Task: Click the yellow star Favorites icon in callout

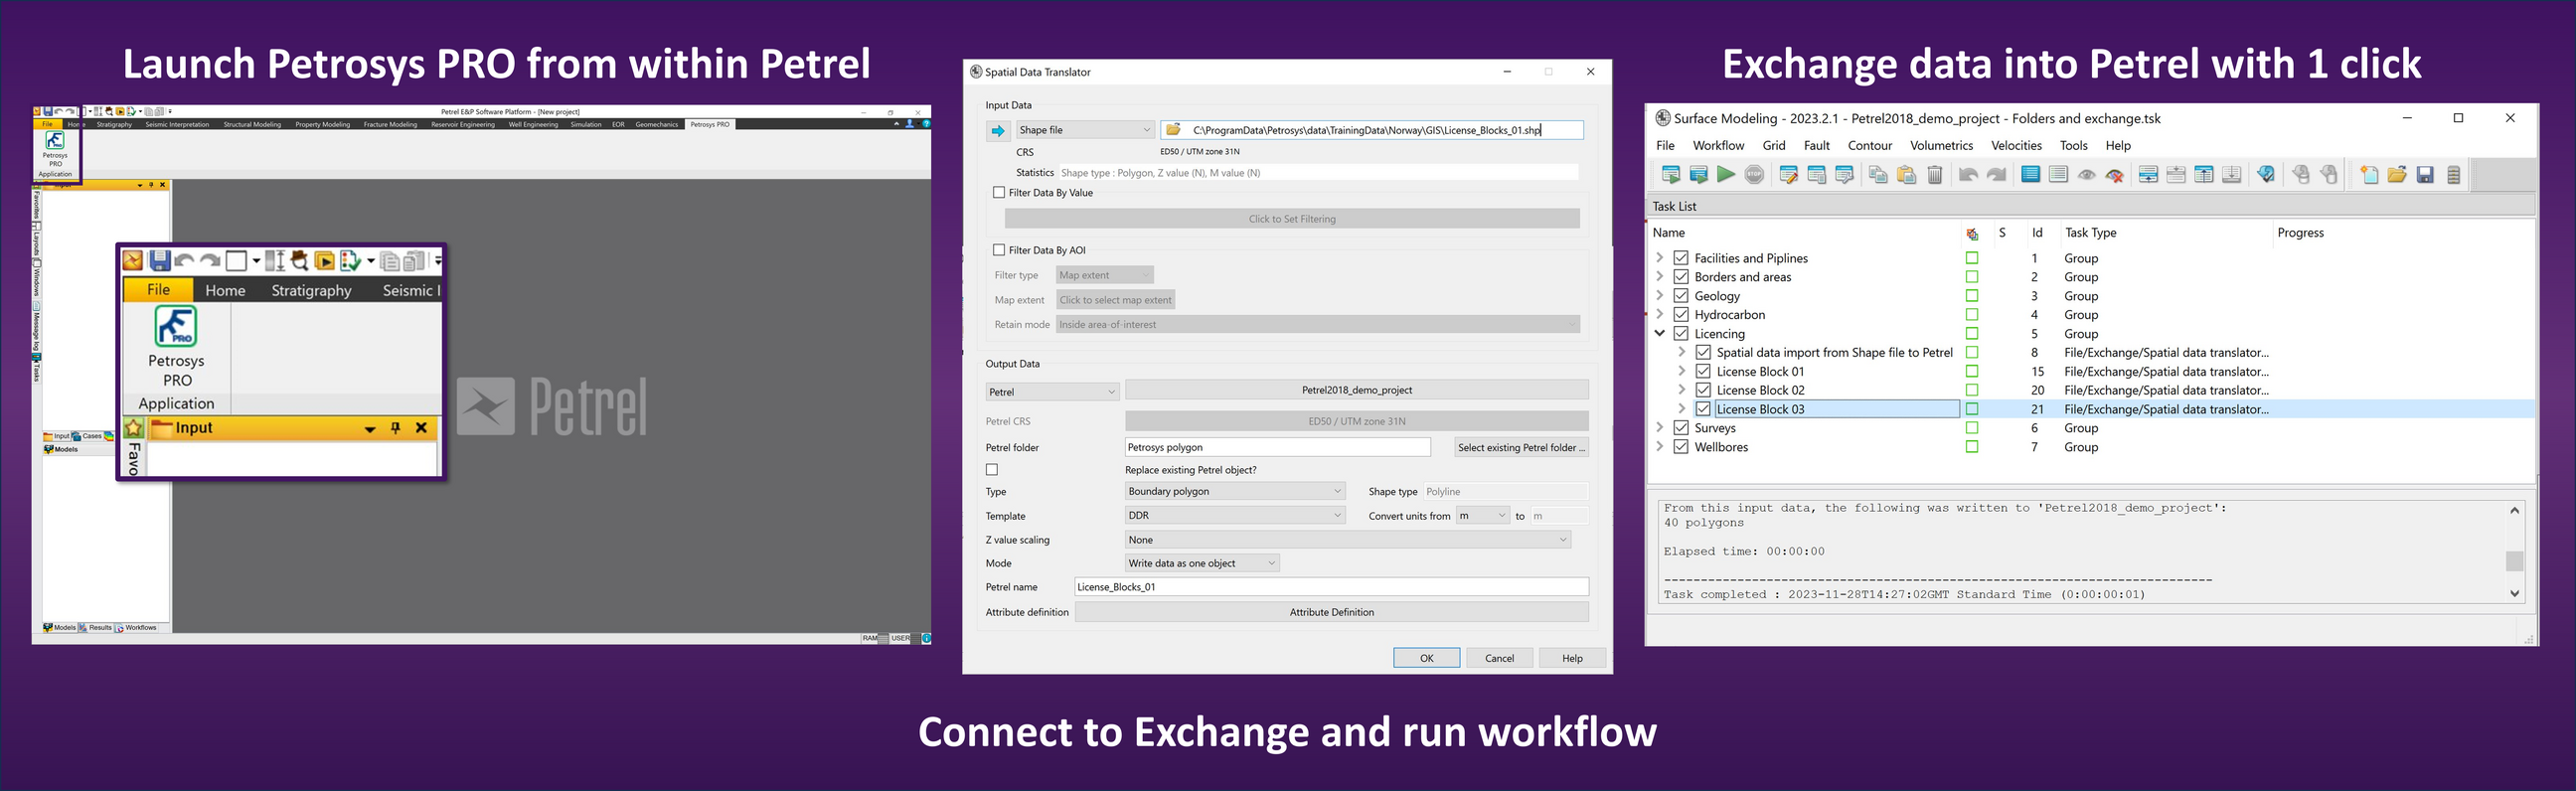Action: coord(134,428)
